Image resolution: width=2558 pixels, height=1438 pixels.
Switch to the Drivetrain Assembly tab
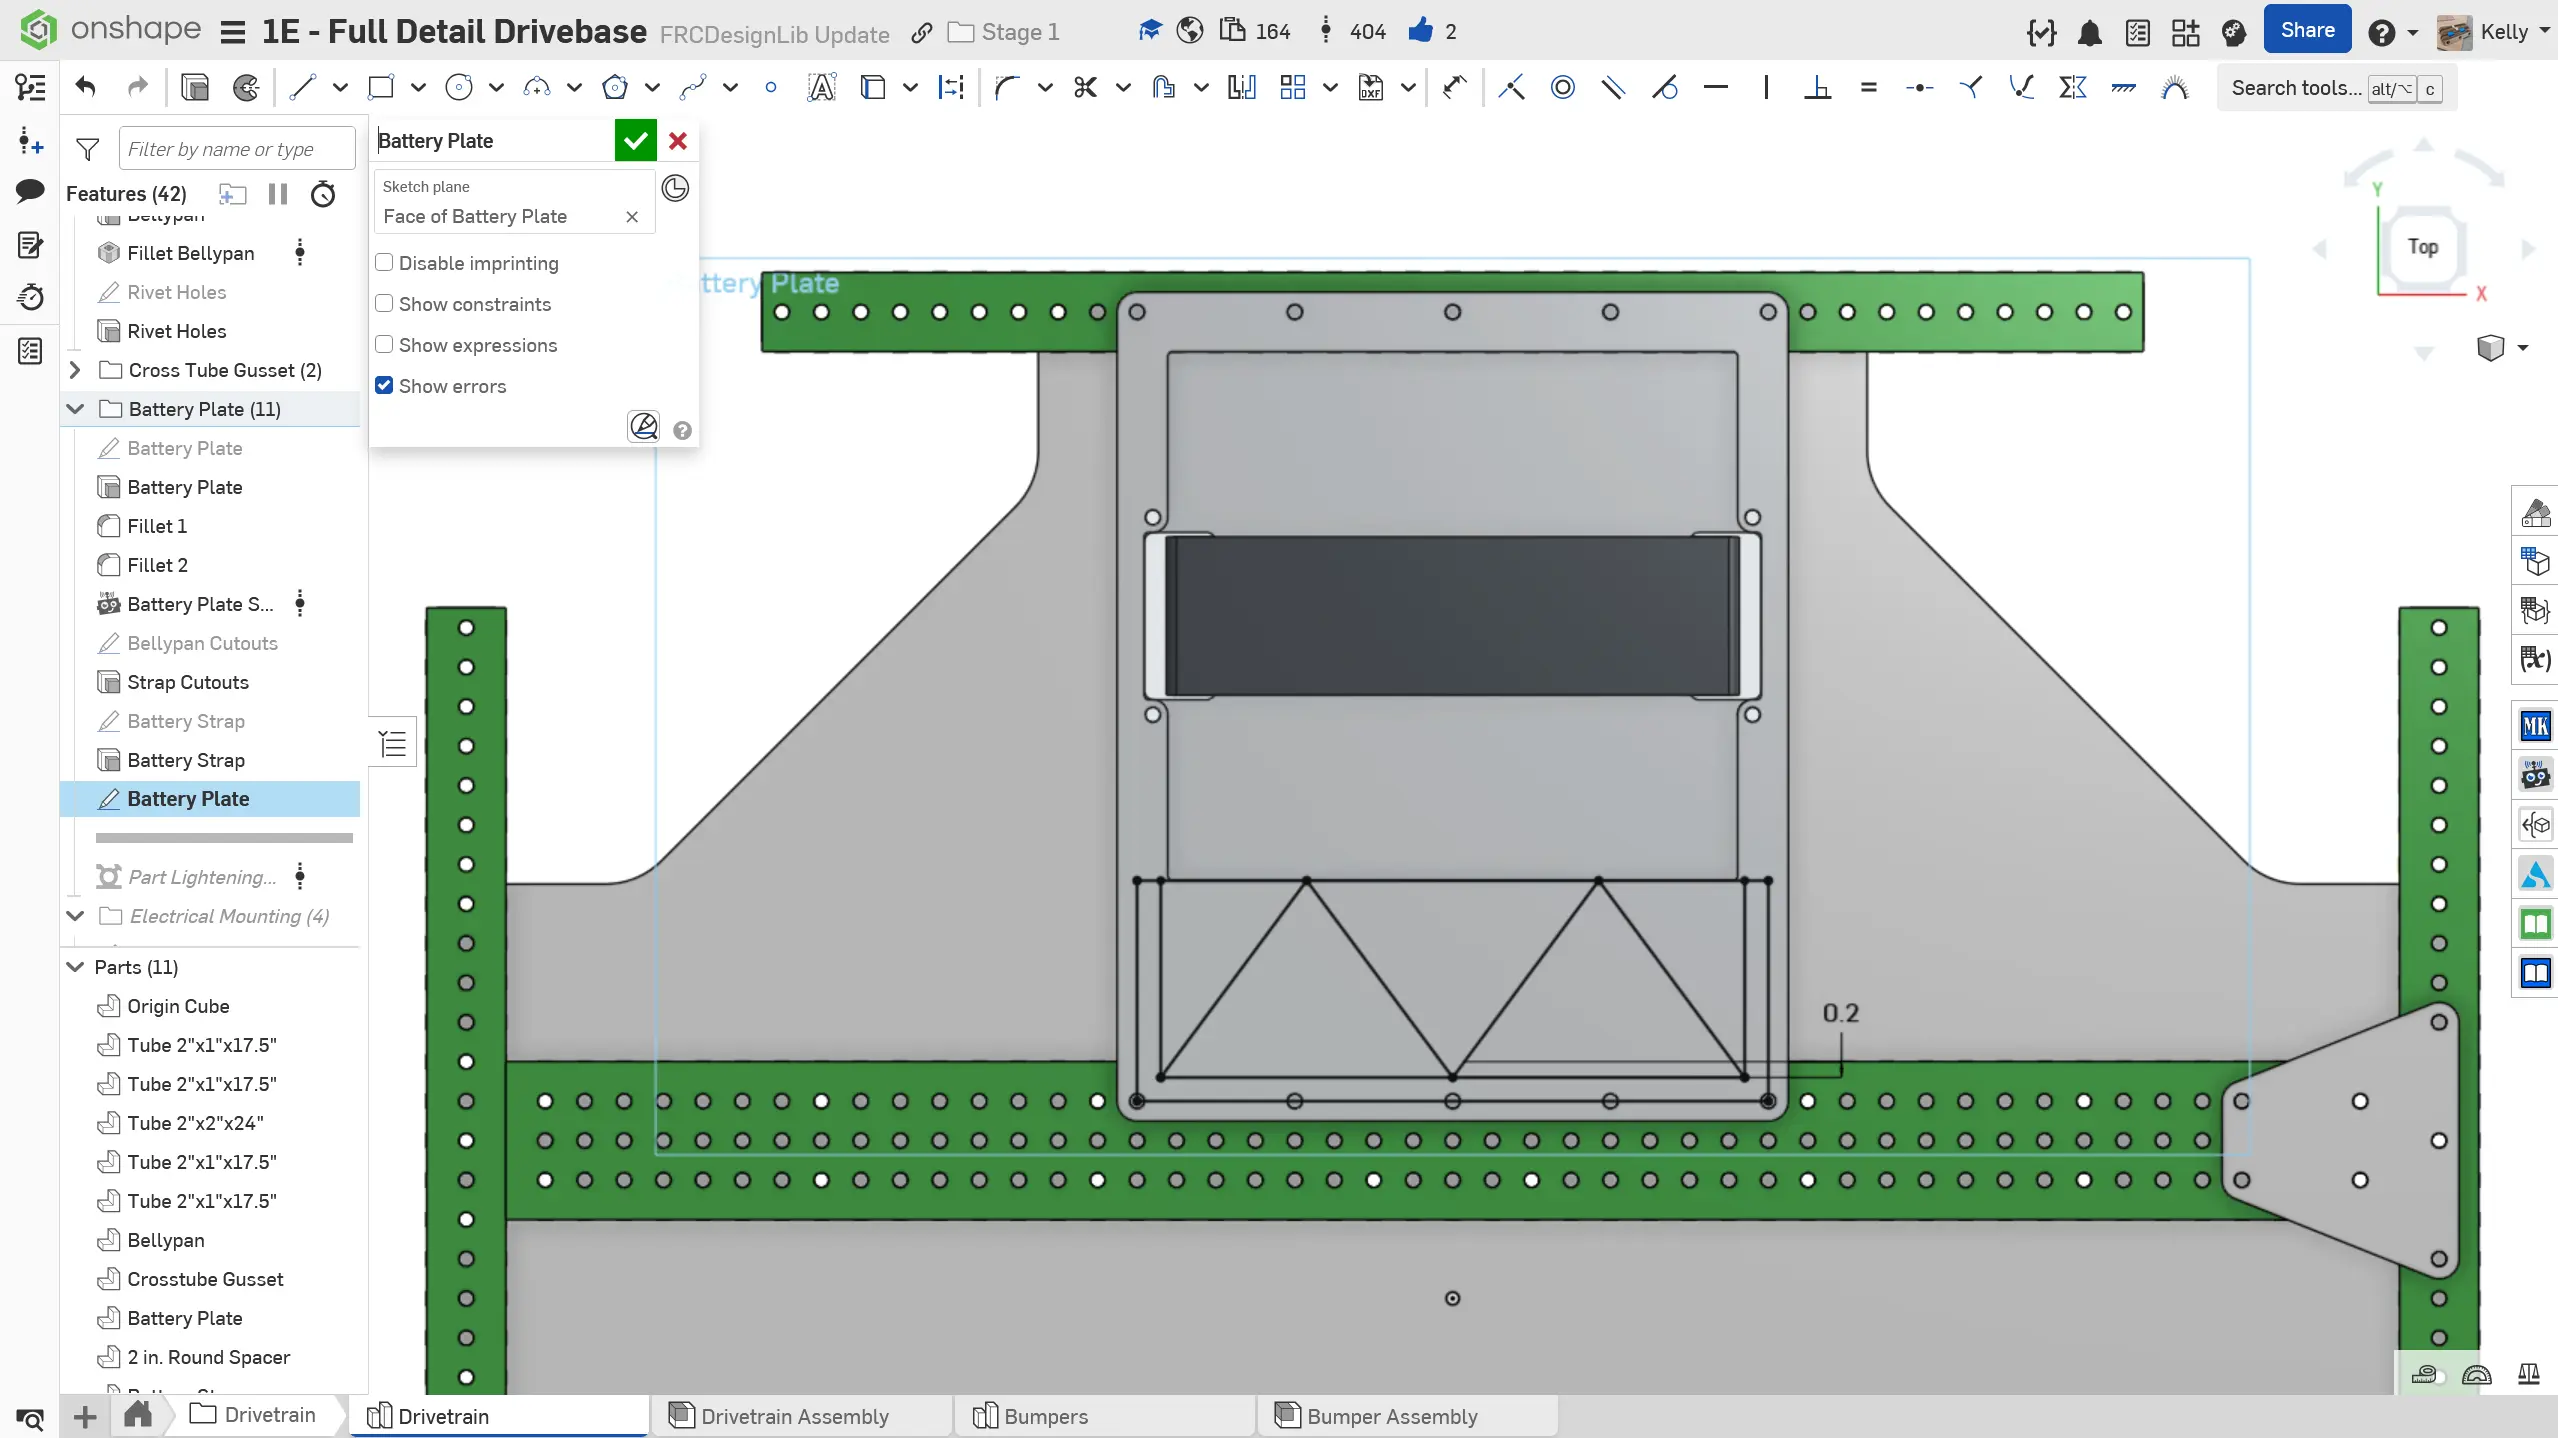(x=794, y=1416)
